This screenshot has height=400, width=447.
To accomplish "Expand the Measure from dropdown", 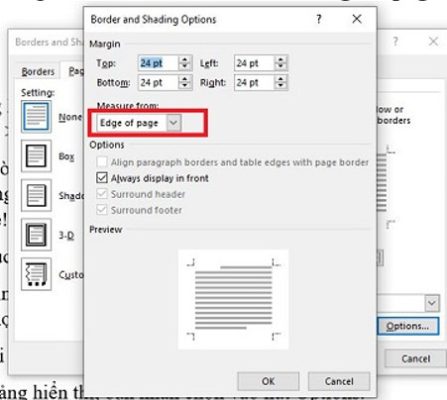I will [x=174, y=123].
